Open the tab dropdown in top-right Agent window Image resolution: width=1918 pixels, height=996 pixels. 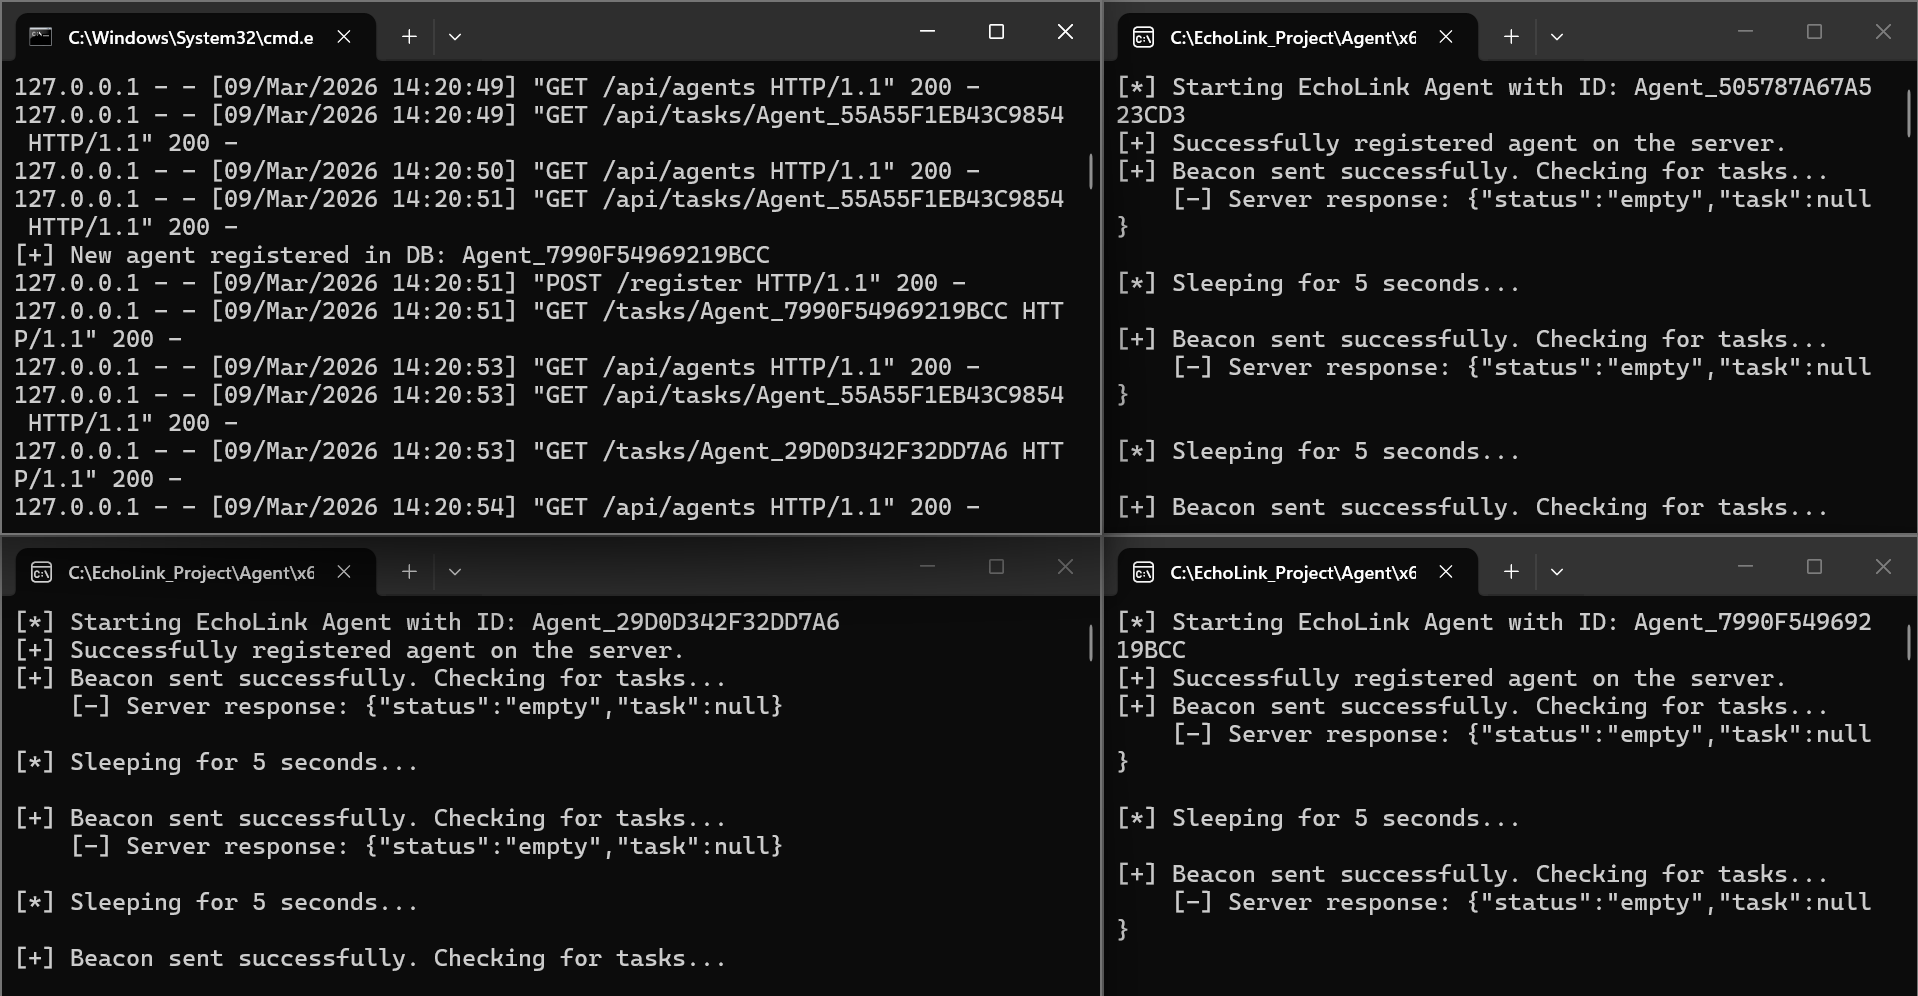[1557, 36]
